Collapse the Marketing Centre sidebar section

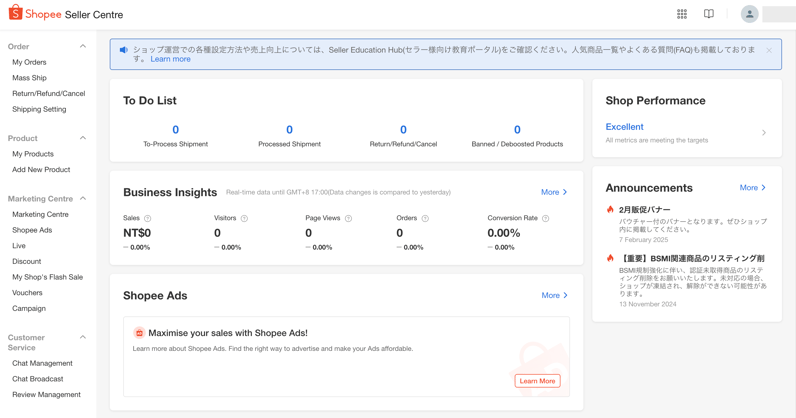tap(83, 198)
